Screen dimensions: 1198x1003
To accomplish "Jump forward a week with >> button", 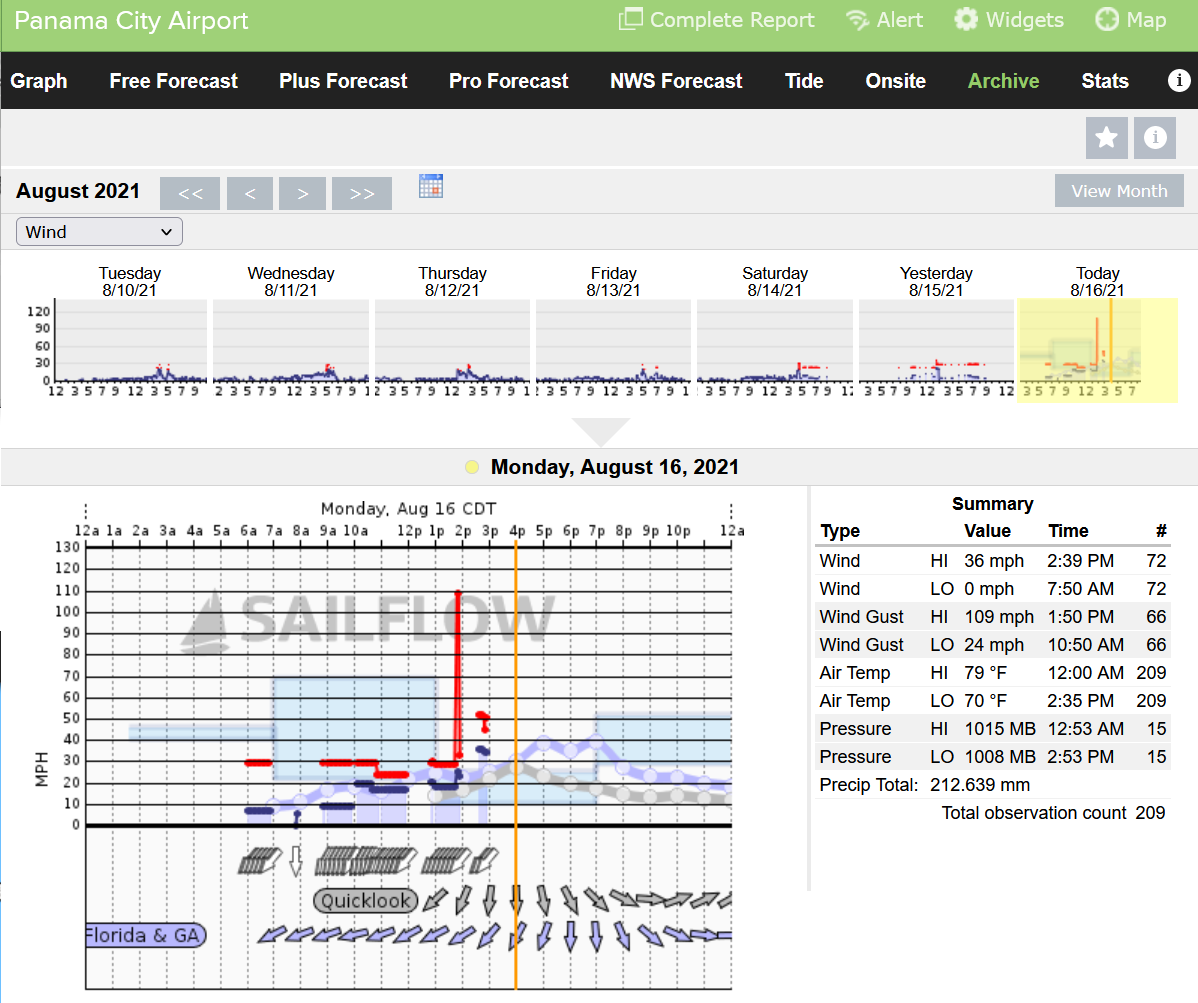I will click(x=362, y=193).
